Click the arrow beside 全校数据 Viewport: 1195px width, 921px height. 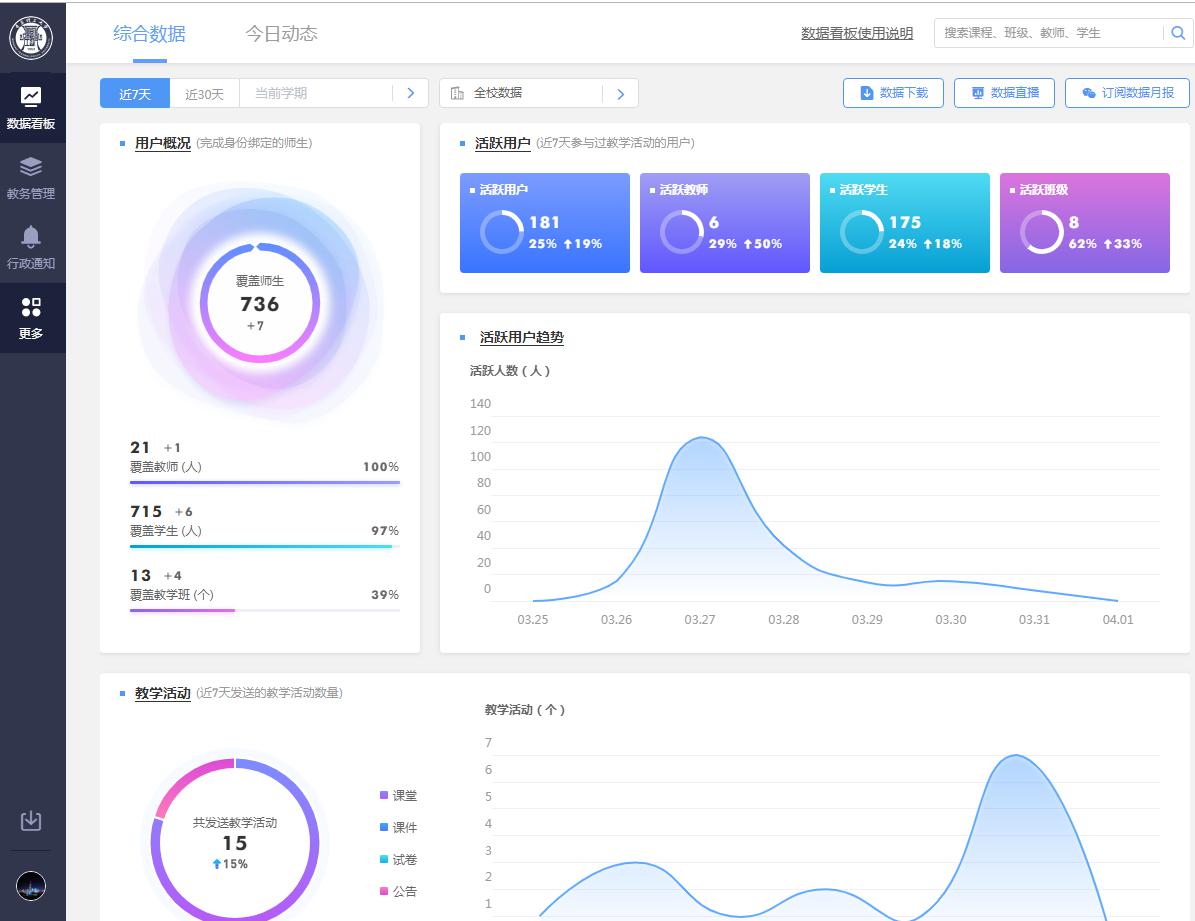[620, 94]
